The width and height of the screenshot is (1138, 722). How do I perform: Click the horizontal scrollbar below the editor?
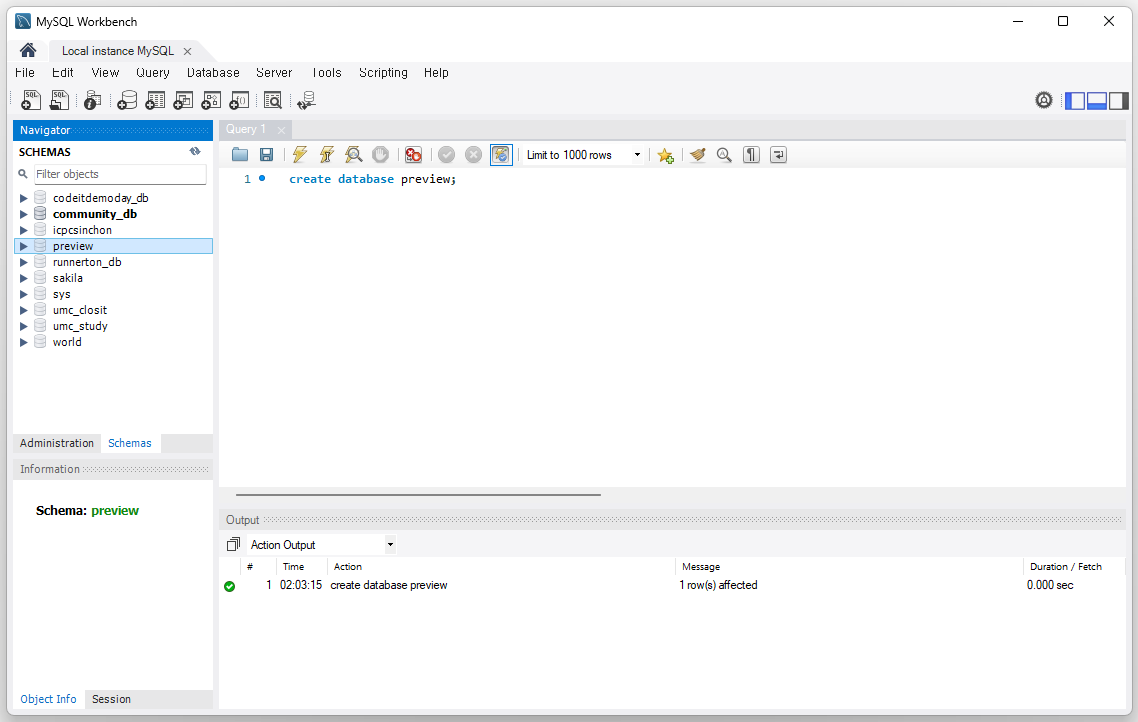coord(418,495)
